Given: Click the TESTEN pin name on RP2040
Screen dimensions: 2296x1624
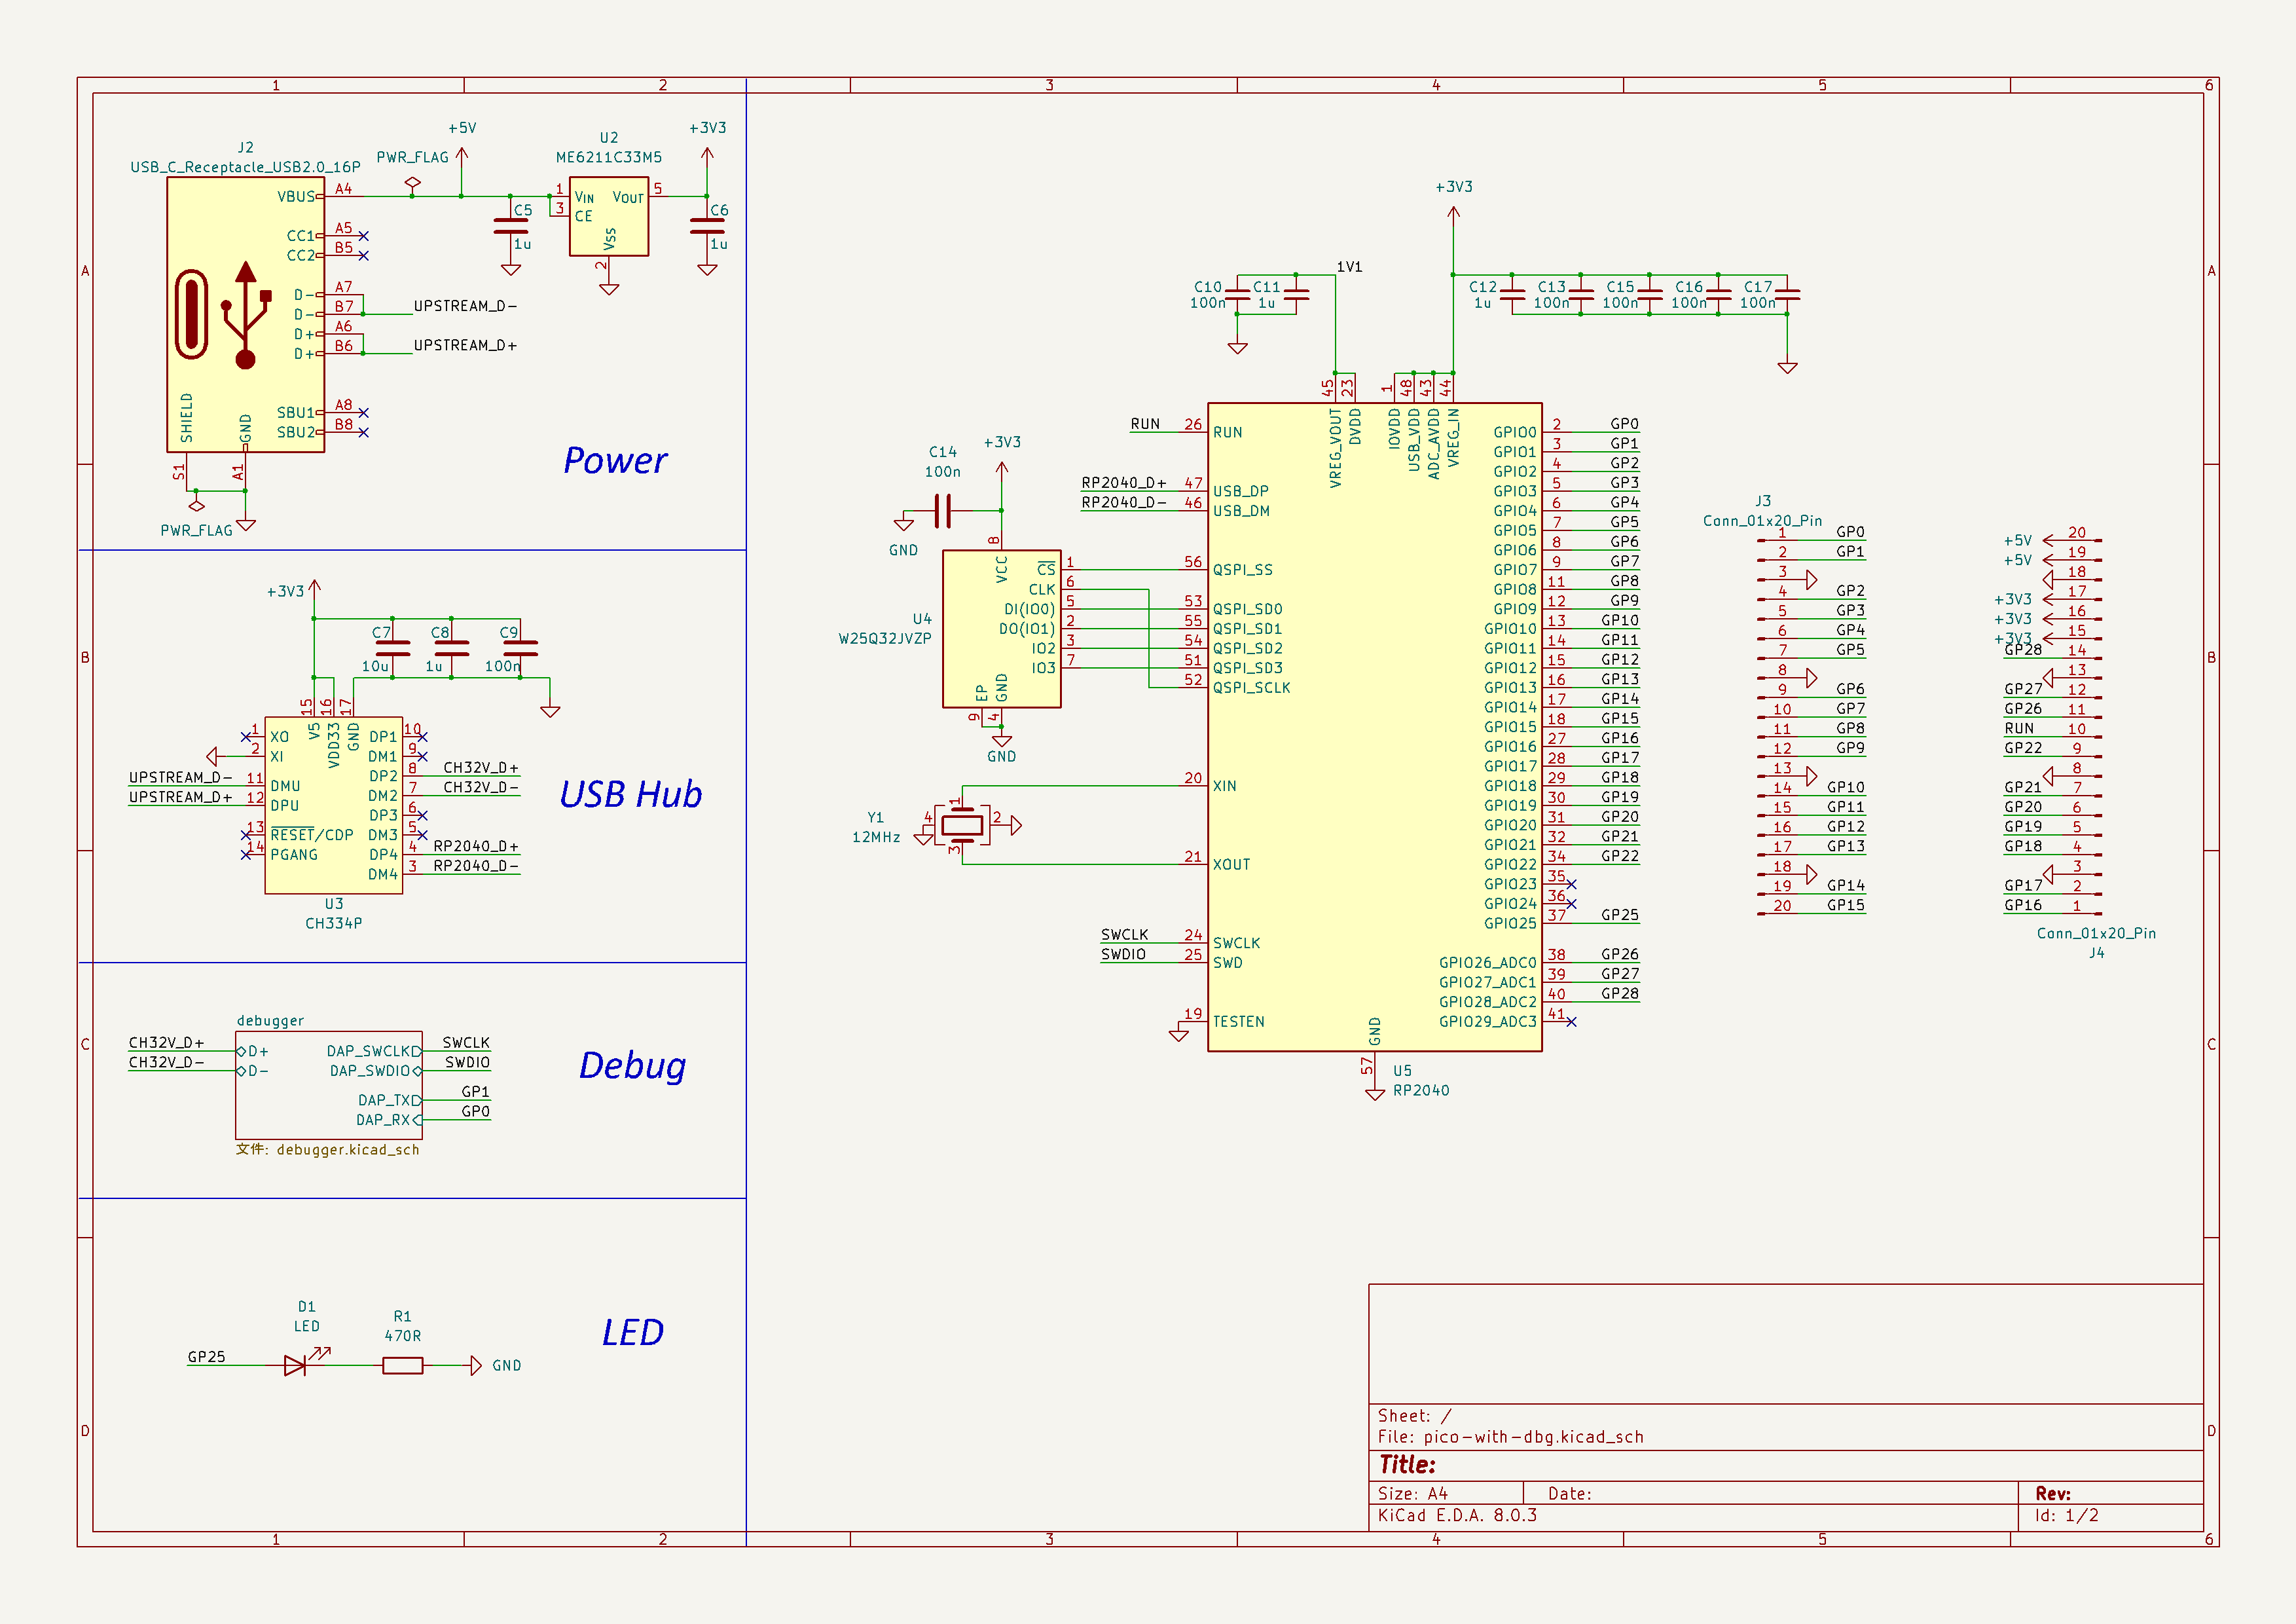Looking at the screenshot, I should pos(1238,1022).
